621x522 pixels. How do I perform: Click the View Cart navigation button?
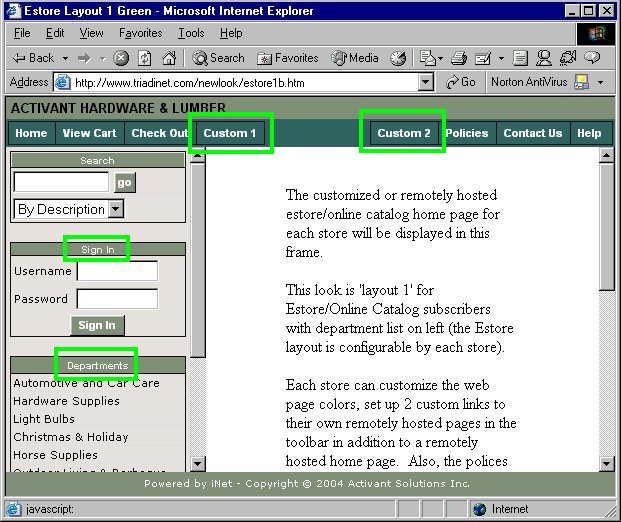pyautogui.click(x=89, y=133)
